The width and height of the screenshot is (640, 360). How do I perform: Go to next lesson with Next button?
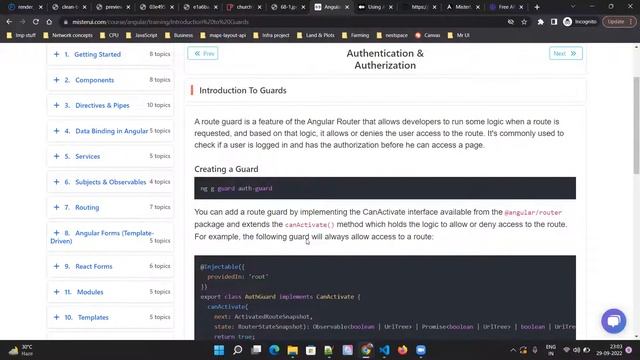click(x=566, y=53)
